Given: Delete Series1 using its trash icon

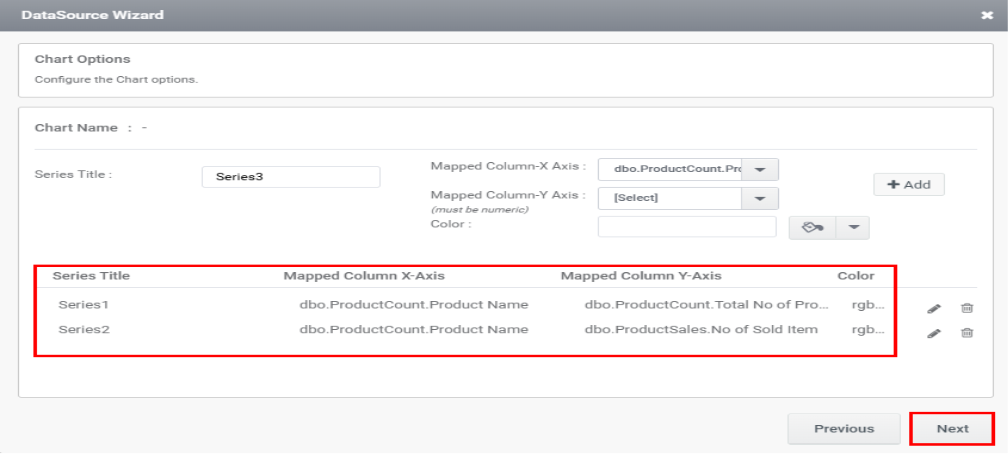Looking at the screenshot, I should click(x=967, y=308).
